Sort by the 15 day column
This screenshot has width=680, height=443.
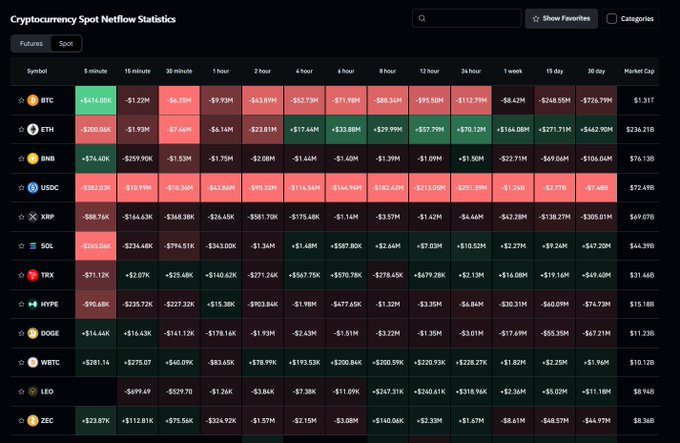click(x=555, y=71)
